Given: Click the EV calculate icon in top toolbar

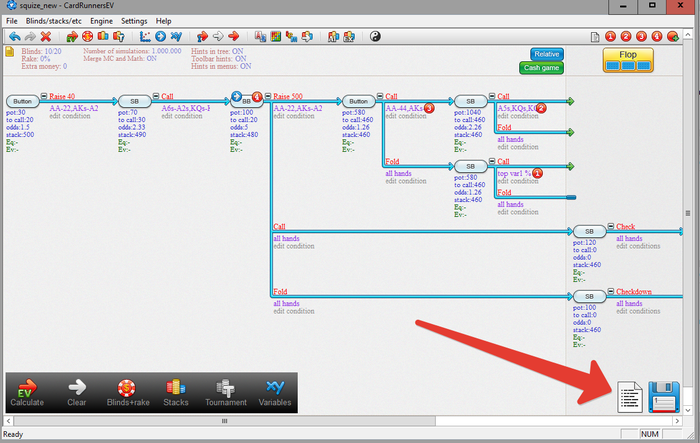Looking at the screenshot, I should coord(72,37).
